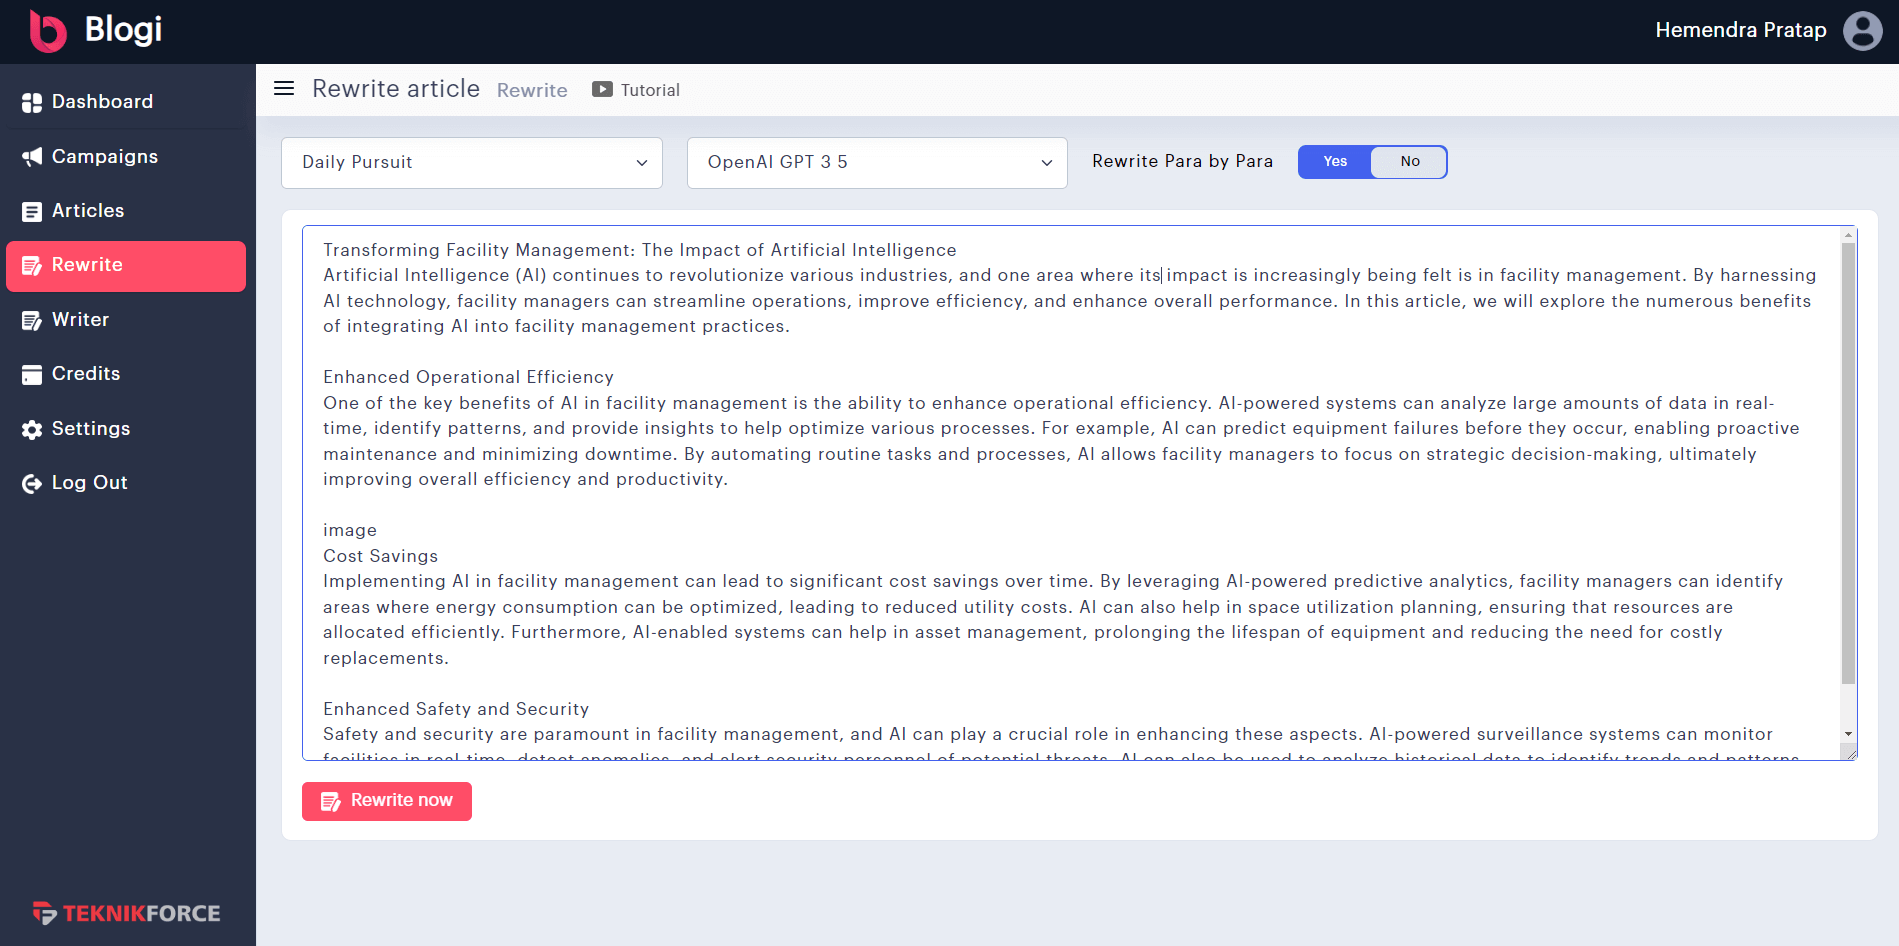The width and height of the screenshot is (1899, 946).
Task: Go to the Writer page
Action: pyautogui.click(x=80, y=320)
